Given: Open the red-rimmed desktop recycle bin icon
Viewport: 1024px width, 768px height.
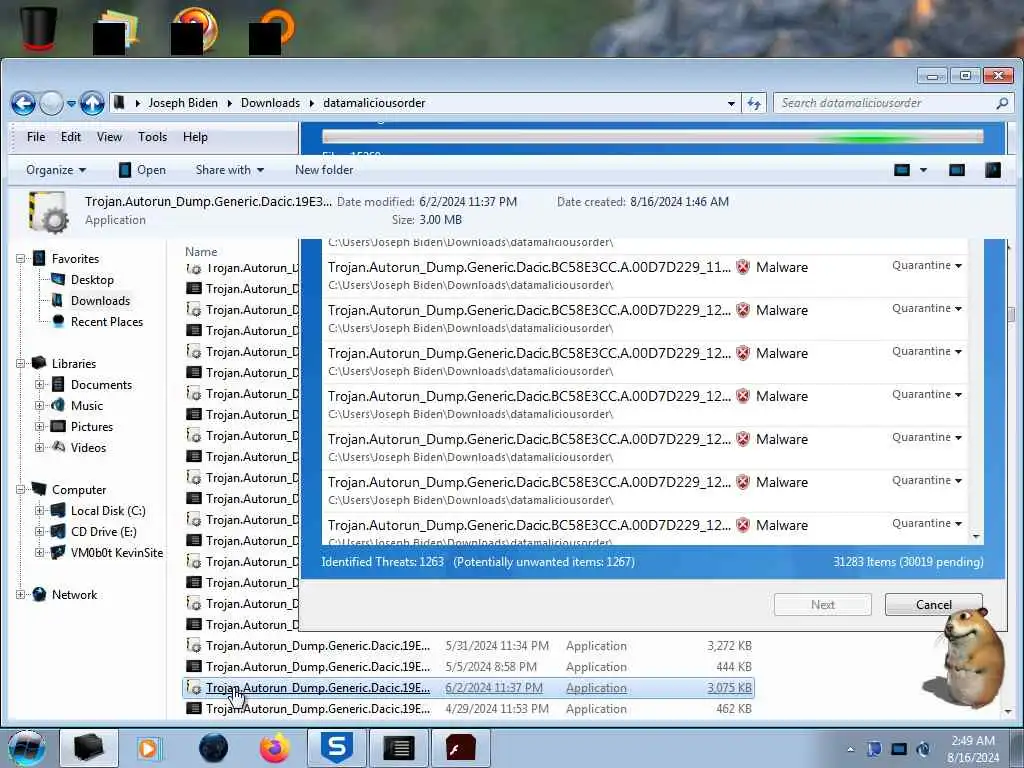Looking at the screenshot, I should [x=39, y=28].
